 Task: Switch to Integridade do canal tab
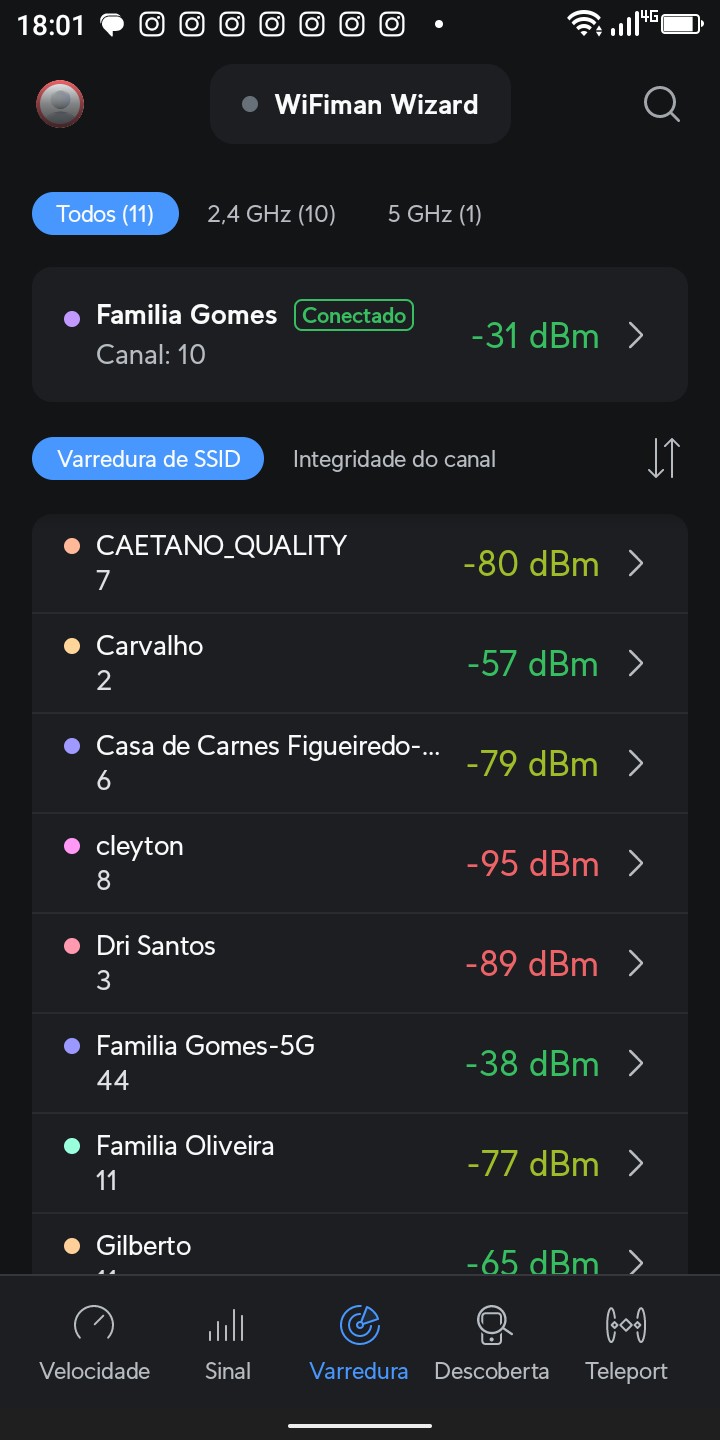[394, 459]
